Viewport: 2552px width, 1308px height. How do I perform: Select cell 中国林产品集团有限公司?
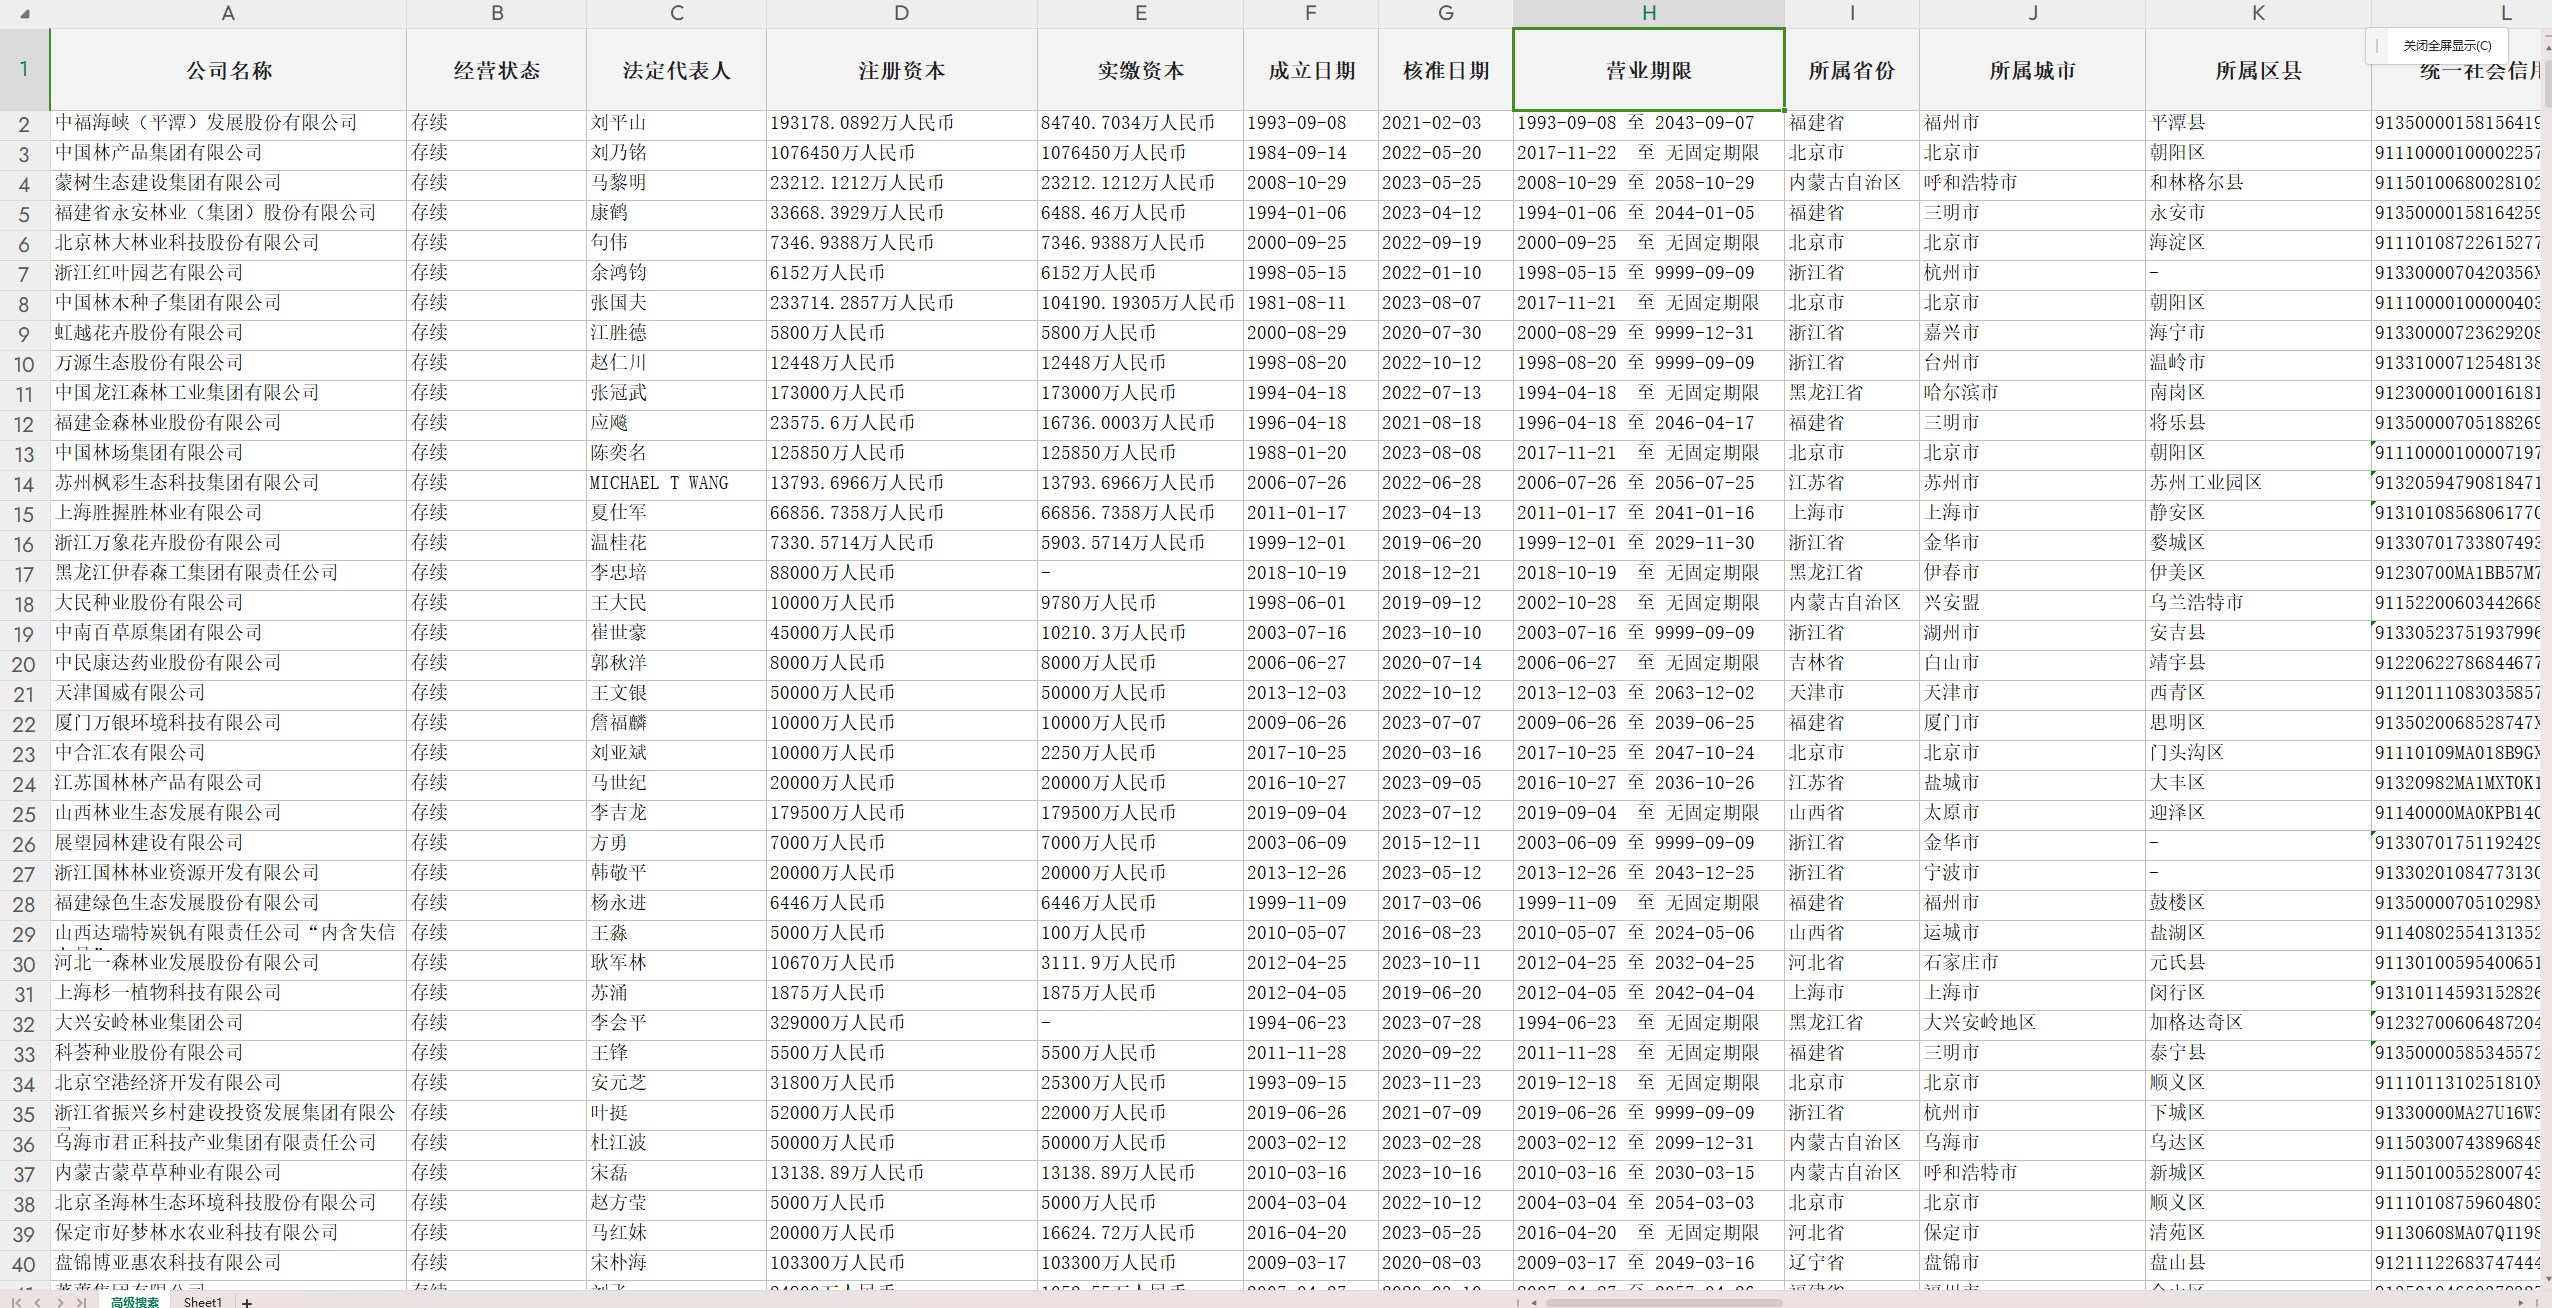tap(228, 153)
